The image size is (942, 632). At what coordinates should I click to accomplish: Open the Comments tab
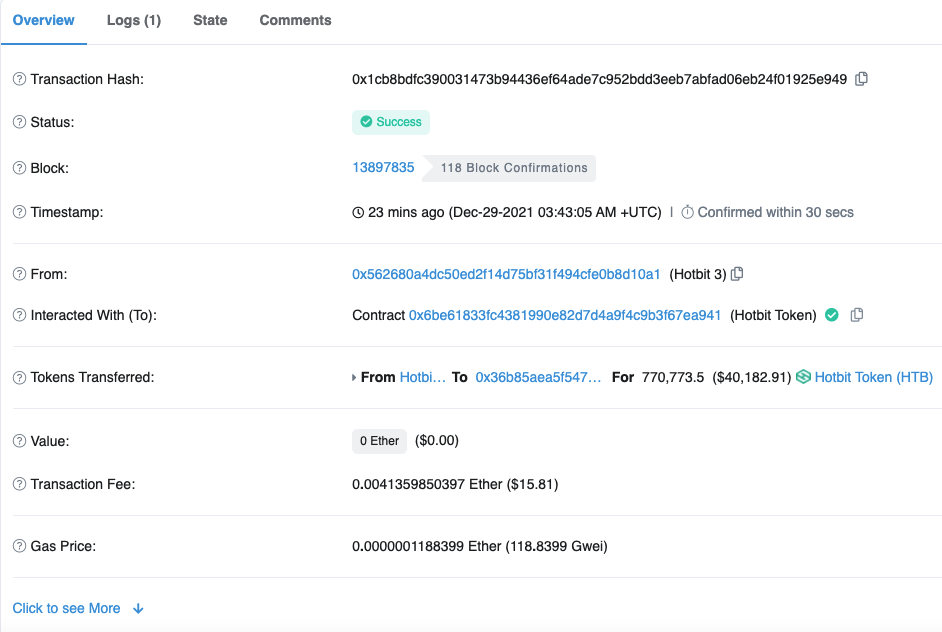(x=295, y=20)
